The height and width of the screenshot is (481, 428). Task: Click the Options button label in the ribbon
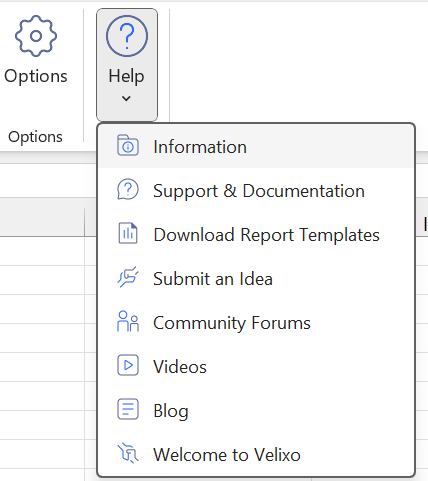click(36, 76)
